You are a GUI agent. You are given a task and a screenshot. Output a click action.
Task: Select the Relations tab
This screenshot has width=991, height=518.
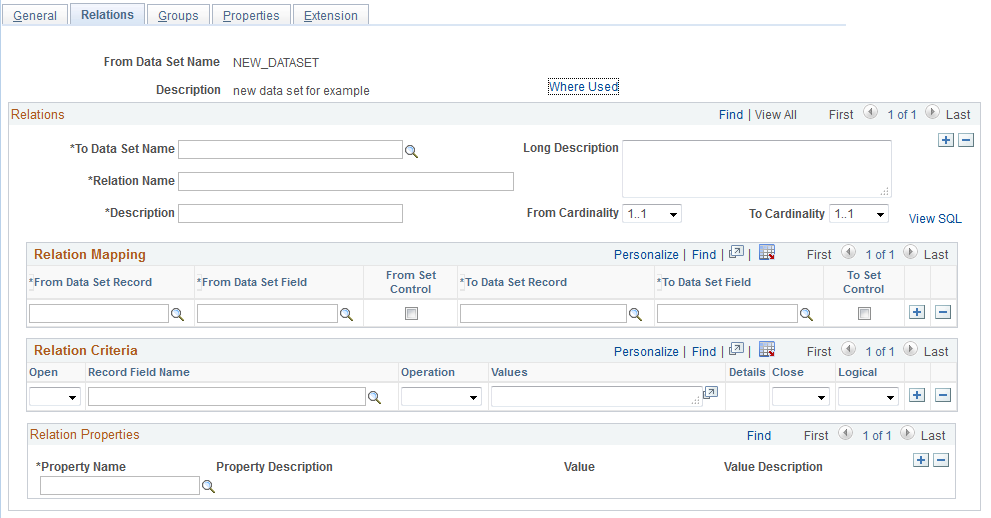pos(107,15)
